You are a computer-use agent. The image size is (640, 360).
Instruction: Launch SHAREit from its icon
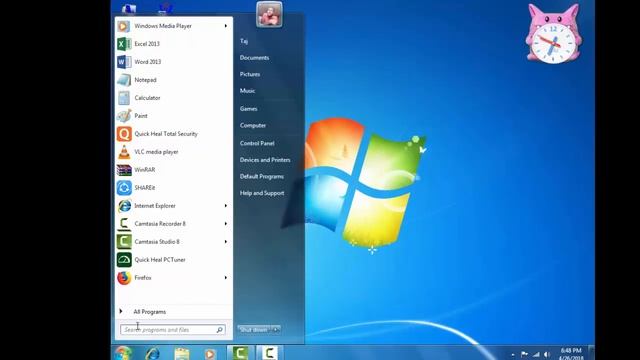click(124, 187)
